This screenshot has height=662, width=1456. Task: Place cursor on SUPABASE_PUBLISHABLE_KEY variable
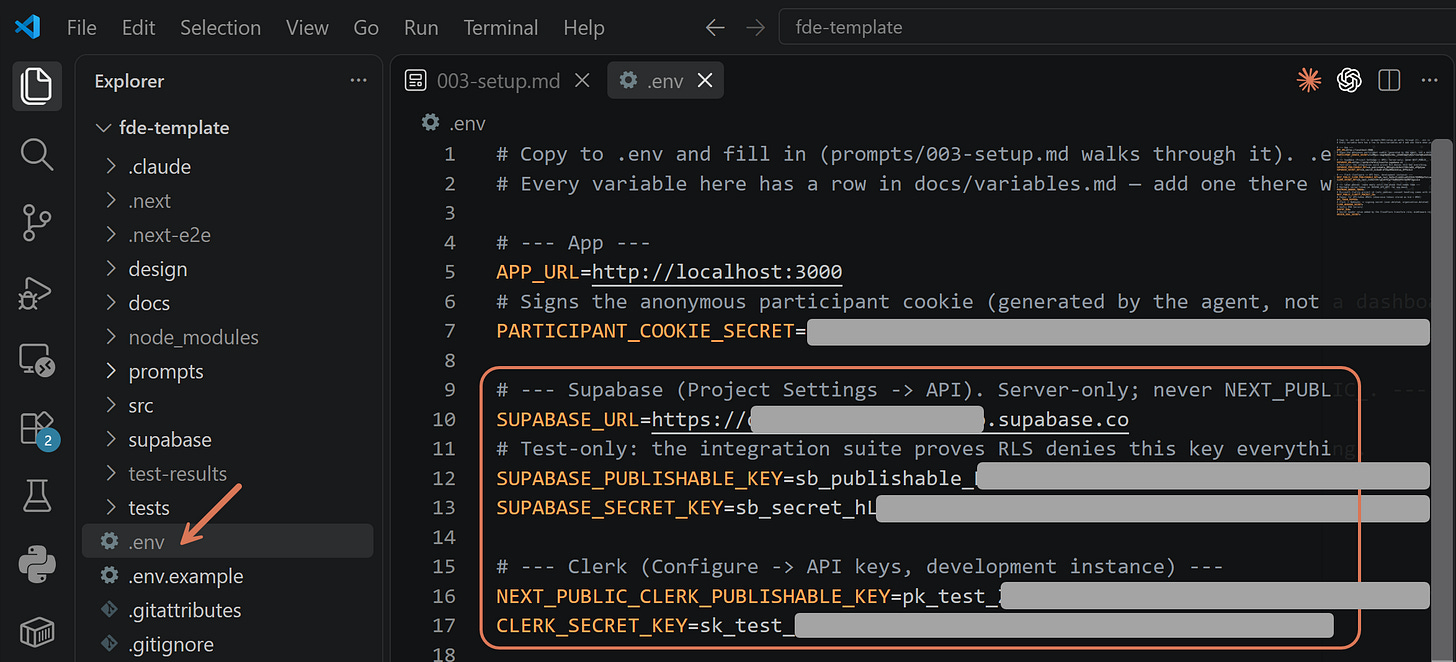coord(638,478)
